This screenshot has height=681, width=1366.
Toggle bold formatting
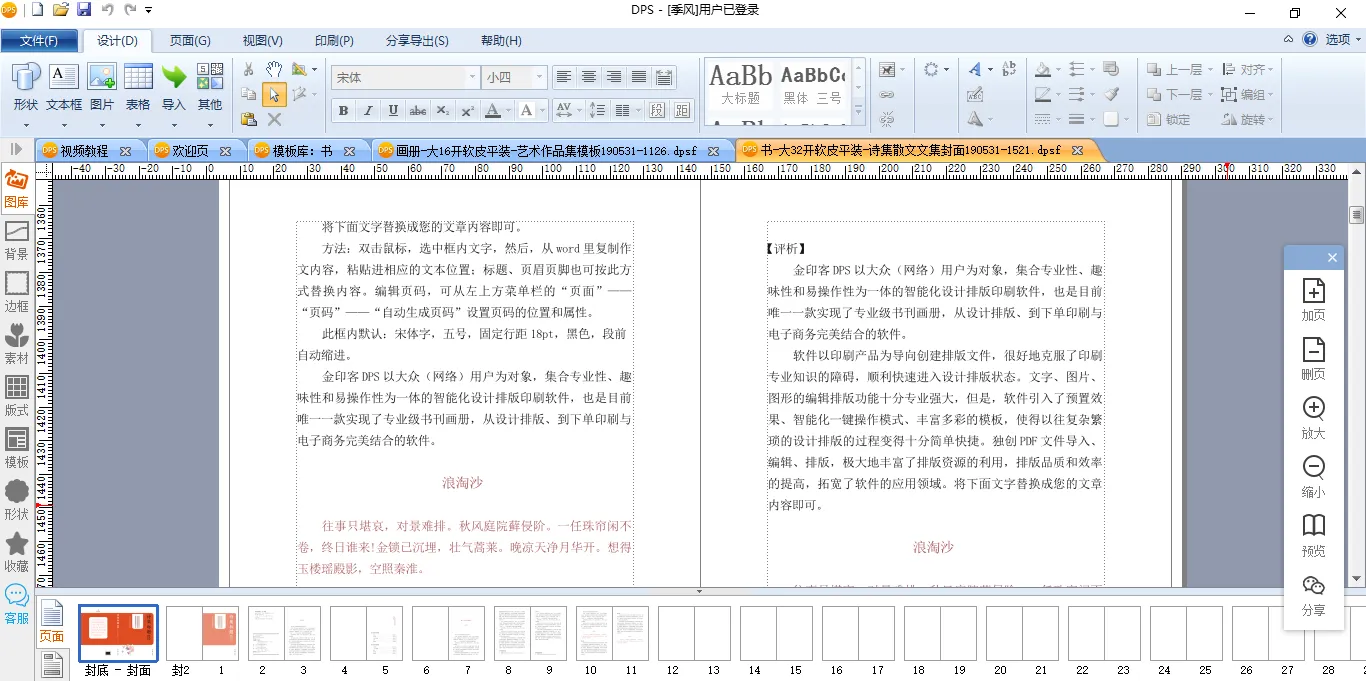(x=343, y=110)
